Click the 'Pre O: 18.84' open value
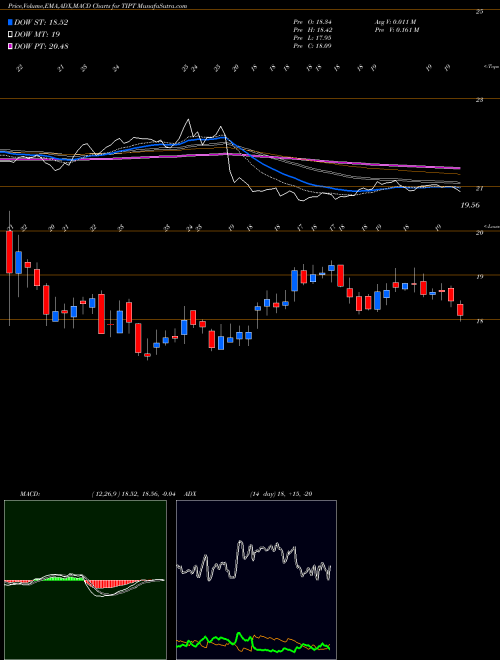500x660 pixels. tap(313, 22)
